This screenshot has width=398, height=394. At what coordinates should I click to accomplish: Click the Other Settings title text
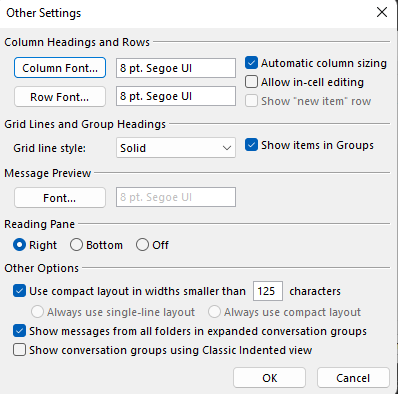44,13
